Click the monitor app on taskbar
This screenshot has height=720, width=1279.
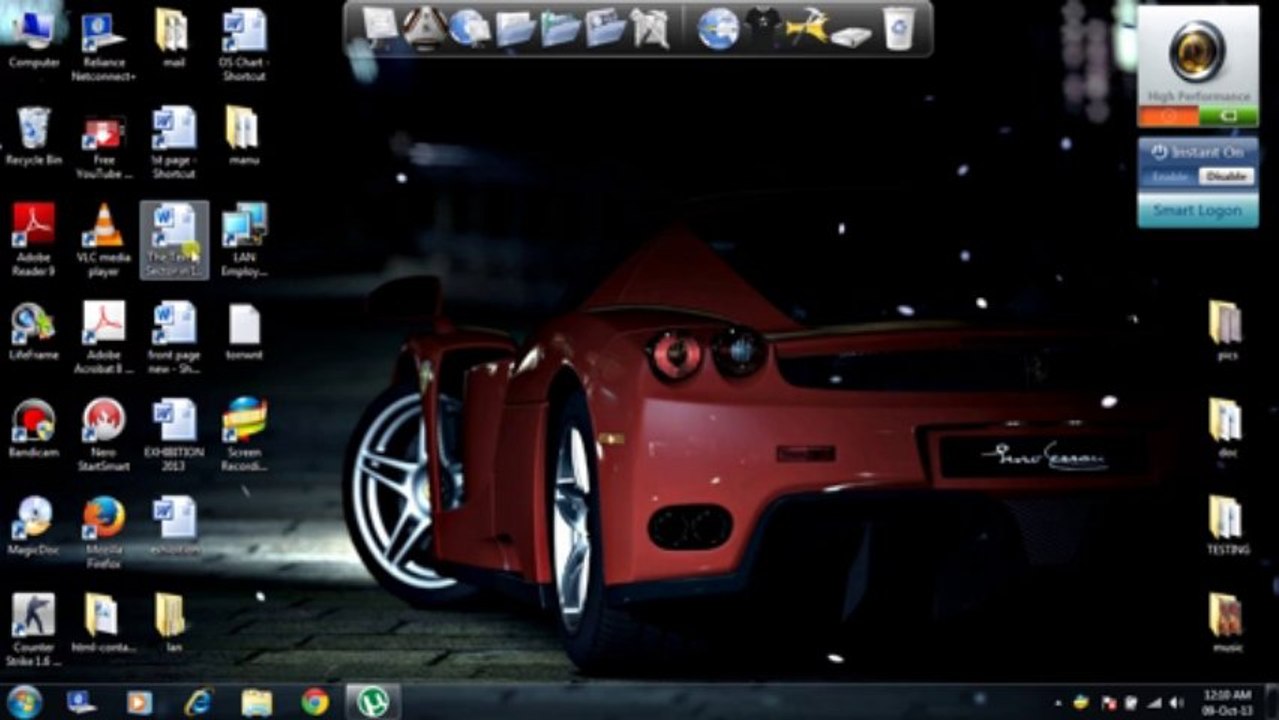point(81,702)
